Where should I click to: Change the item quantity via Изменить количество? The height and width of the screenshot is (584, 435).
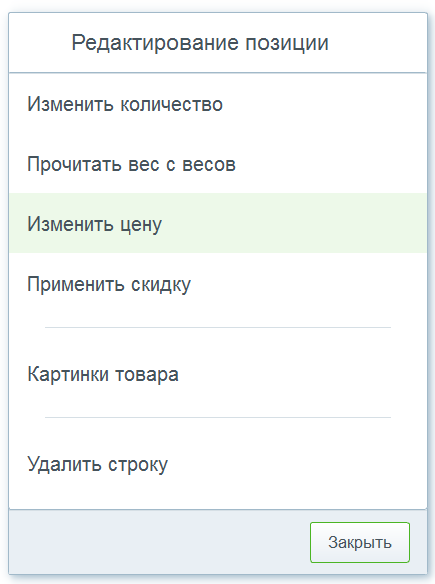click(x=218, y=104)
